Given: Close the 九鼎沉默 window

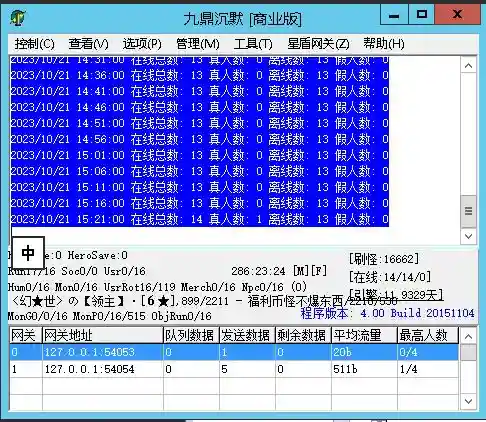Looking at the screenshot, I should (x=457, y=15).
